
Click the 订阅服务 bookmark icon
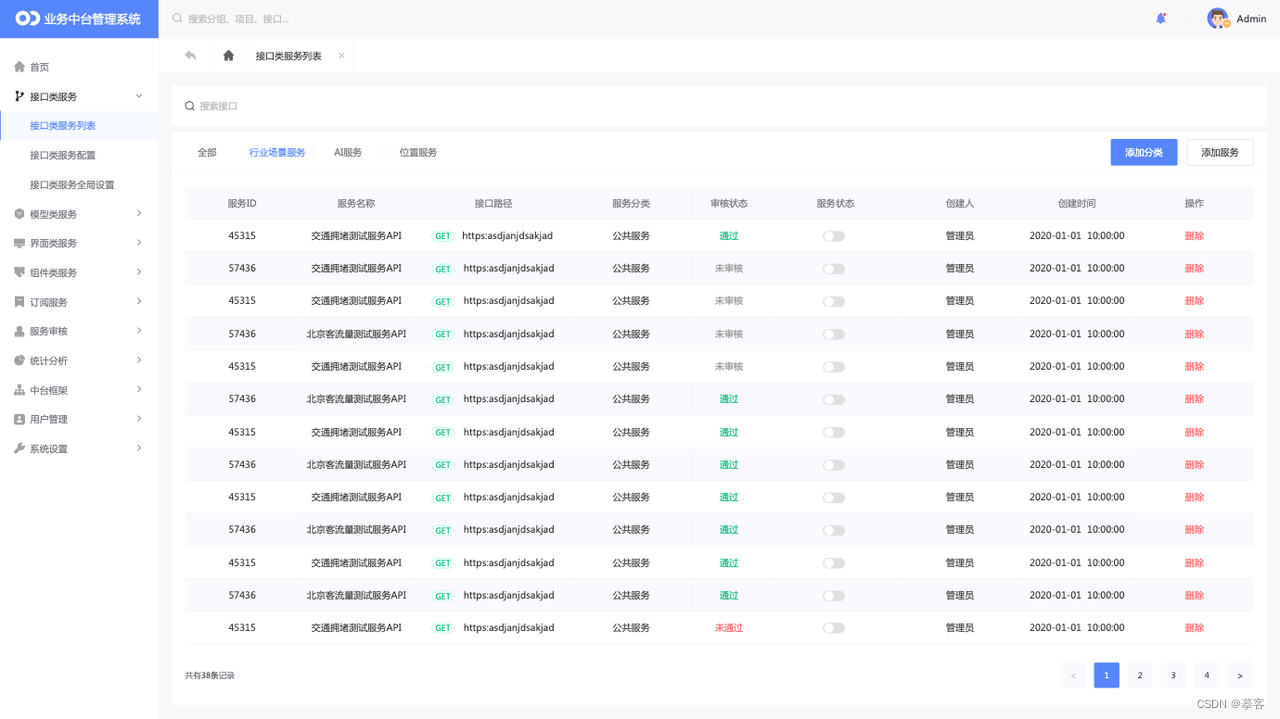pos(19,302)
